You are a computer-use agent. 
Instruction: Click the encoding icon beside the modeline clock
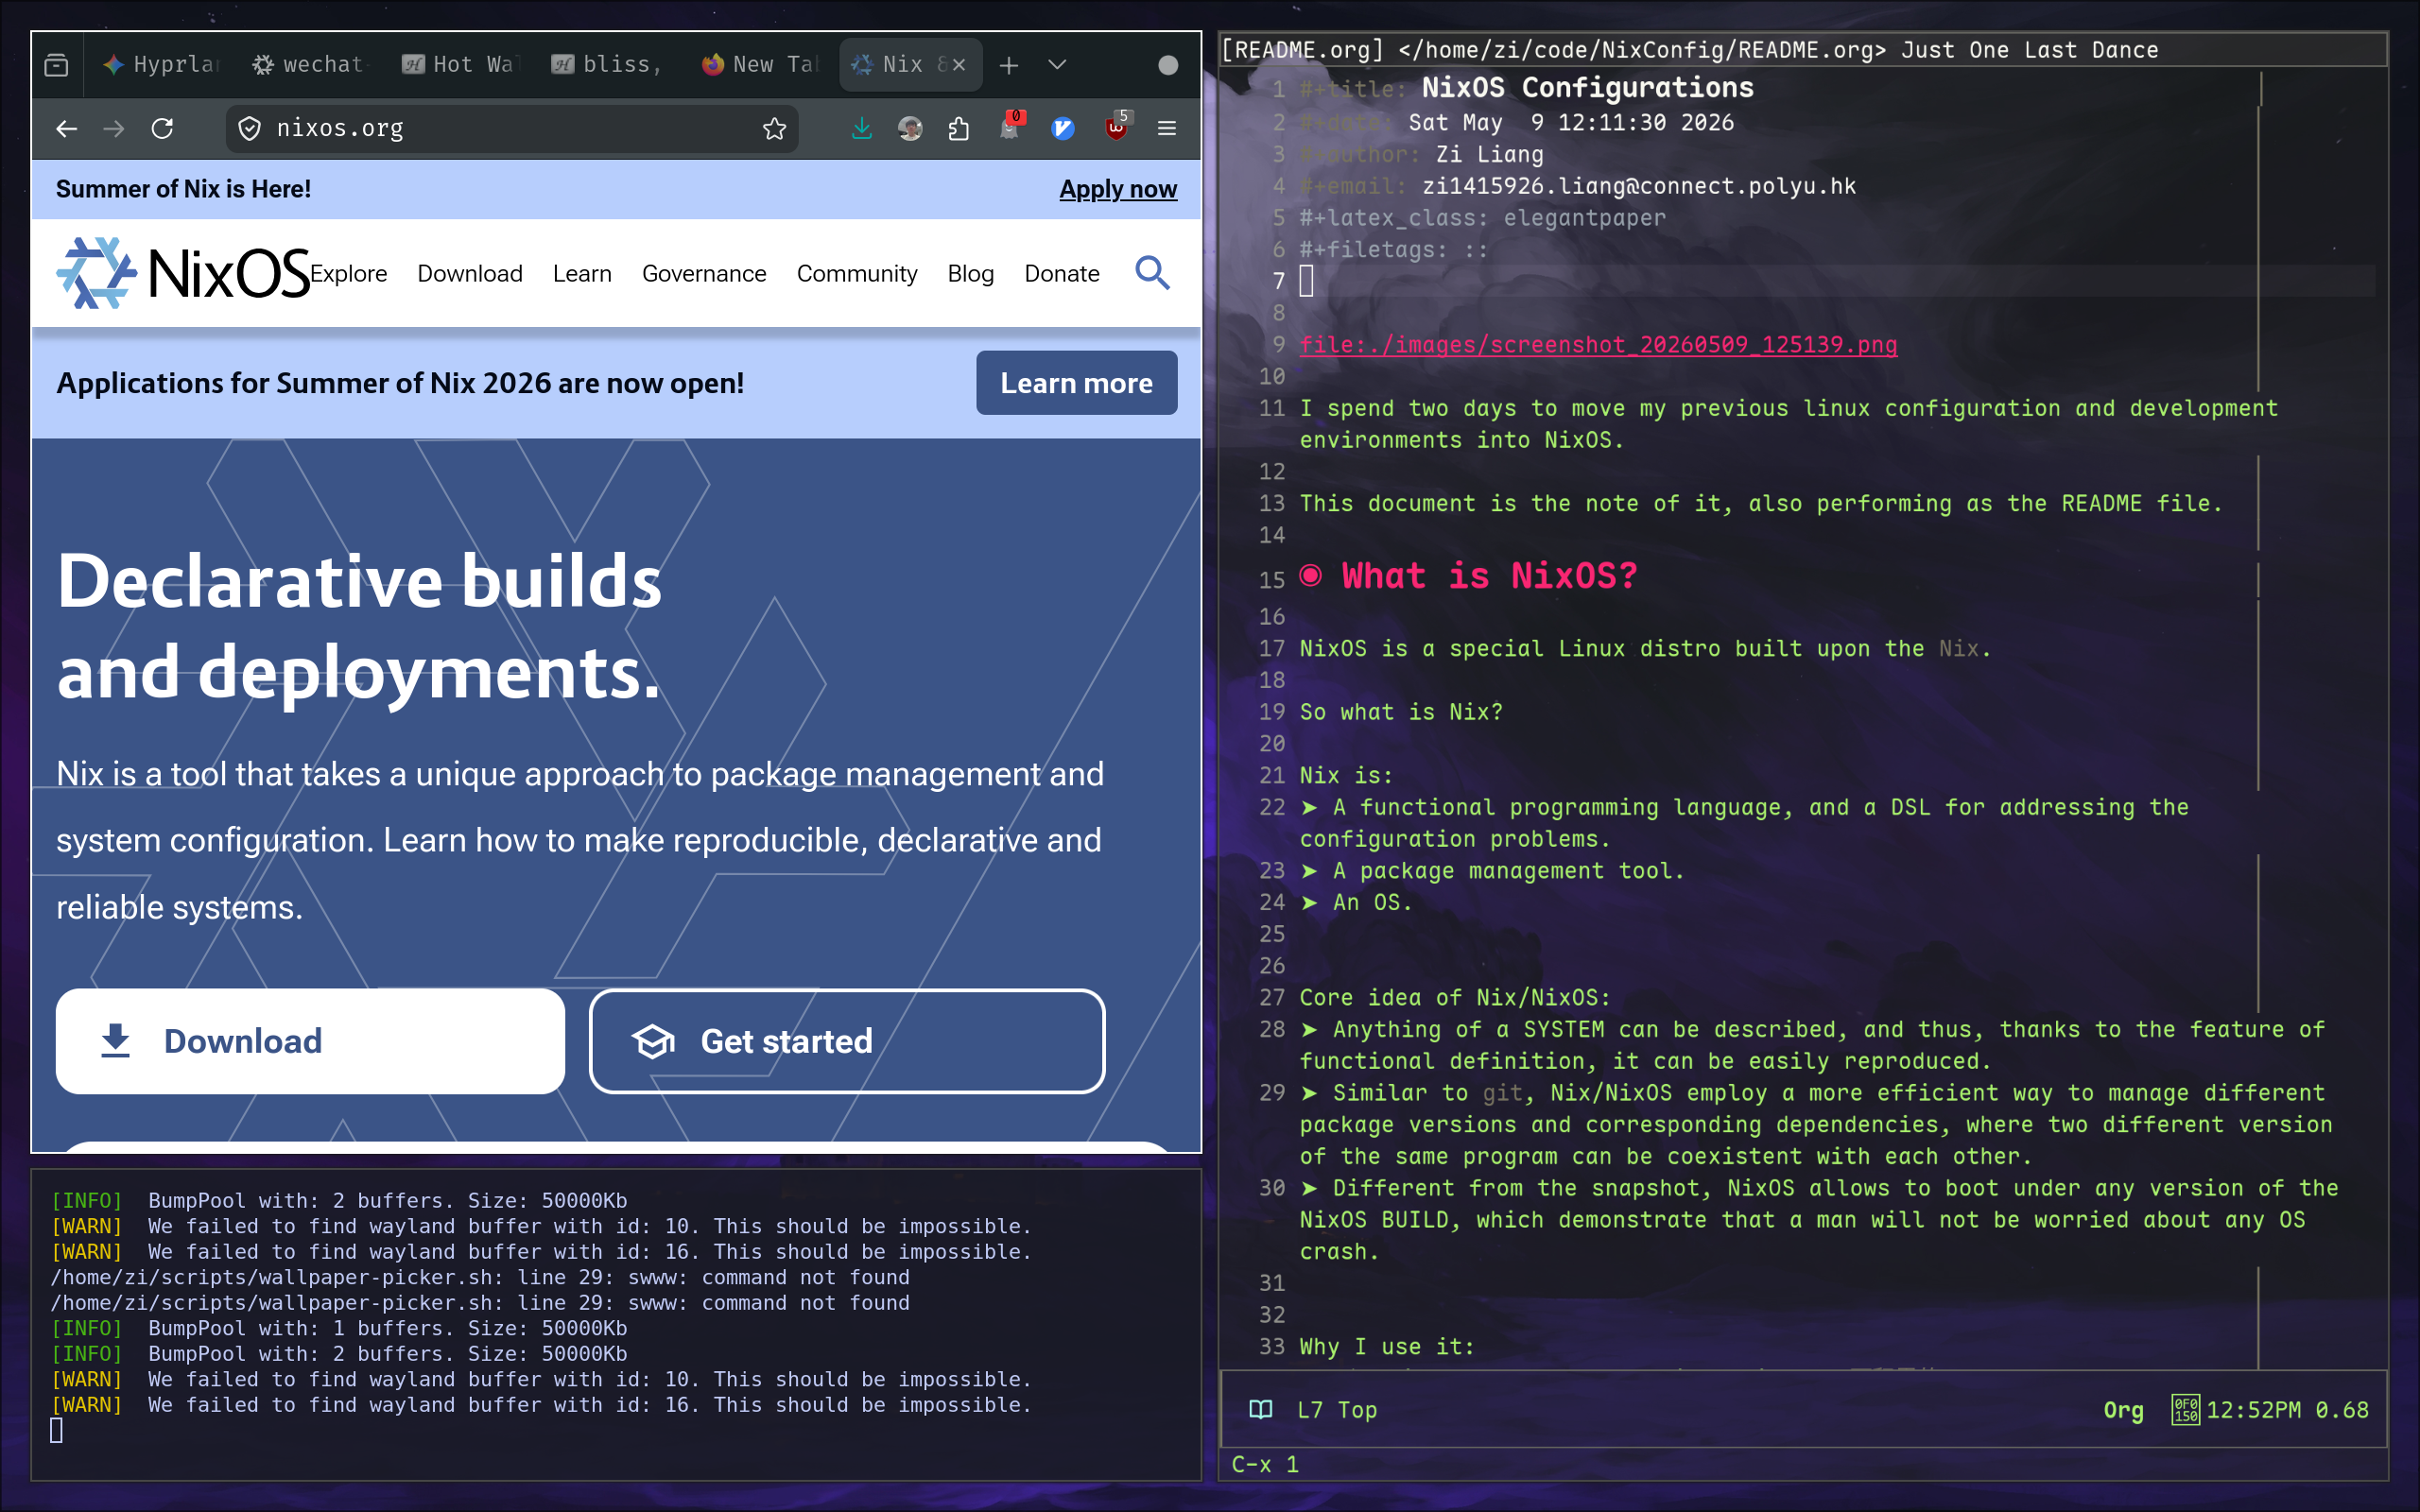(2186, 1410)
